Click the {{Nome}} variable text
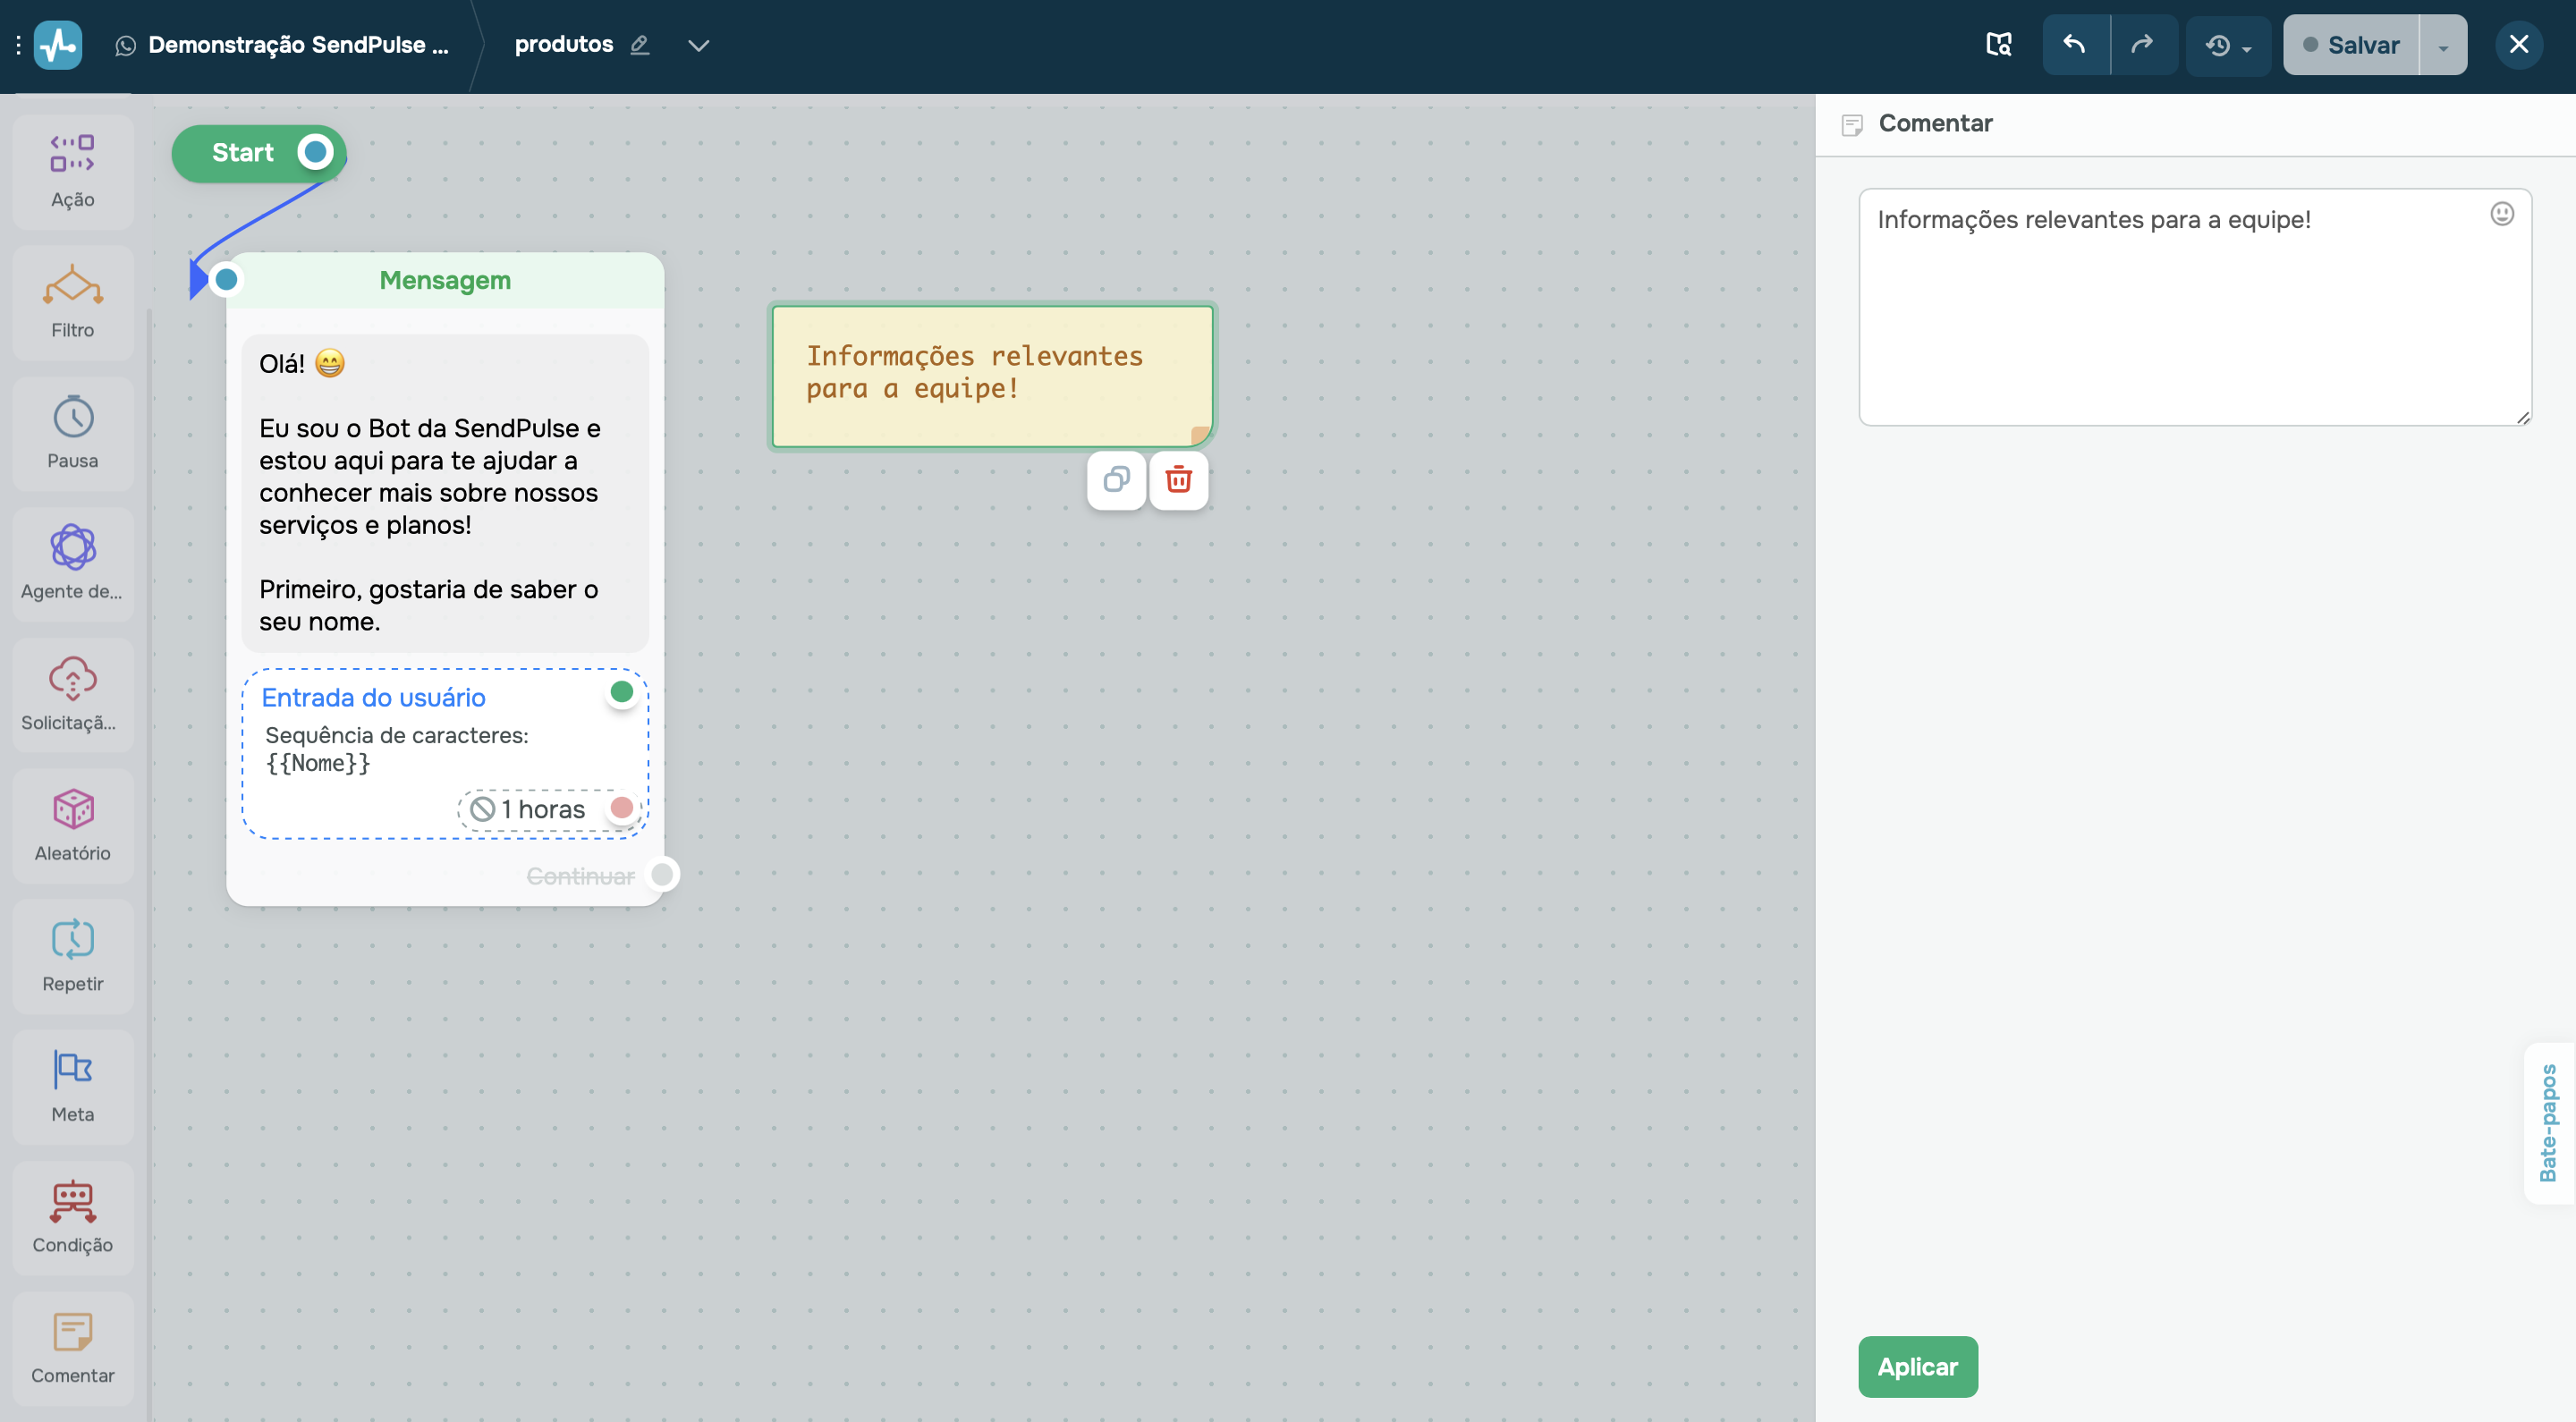Viewport: 2576px width, 1422px height. pyautogui.click(x=318, y=764)
